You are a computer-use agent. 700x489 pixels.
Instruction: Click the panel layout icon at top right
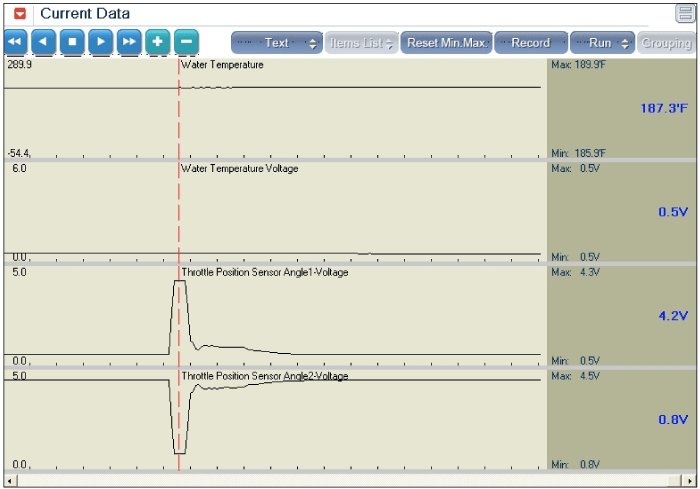pyautogui.click(x=685, y=13)
